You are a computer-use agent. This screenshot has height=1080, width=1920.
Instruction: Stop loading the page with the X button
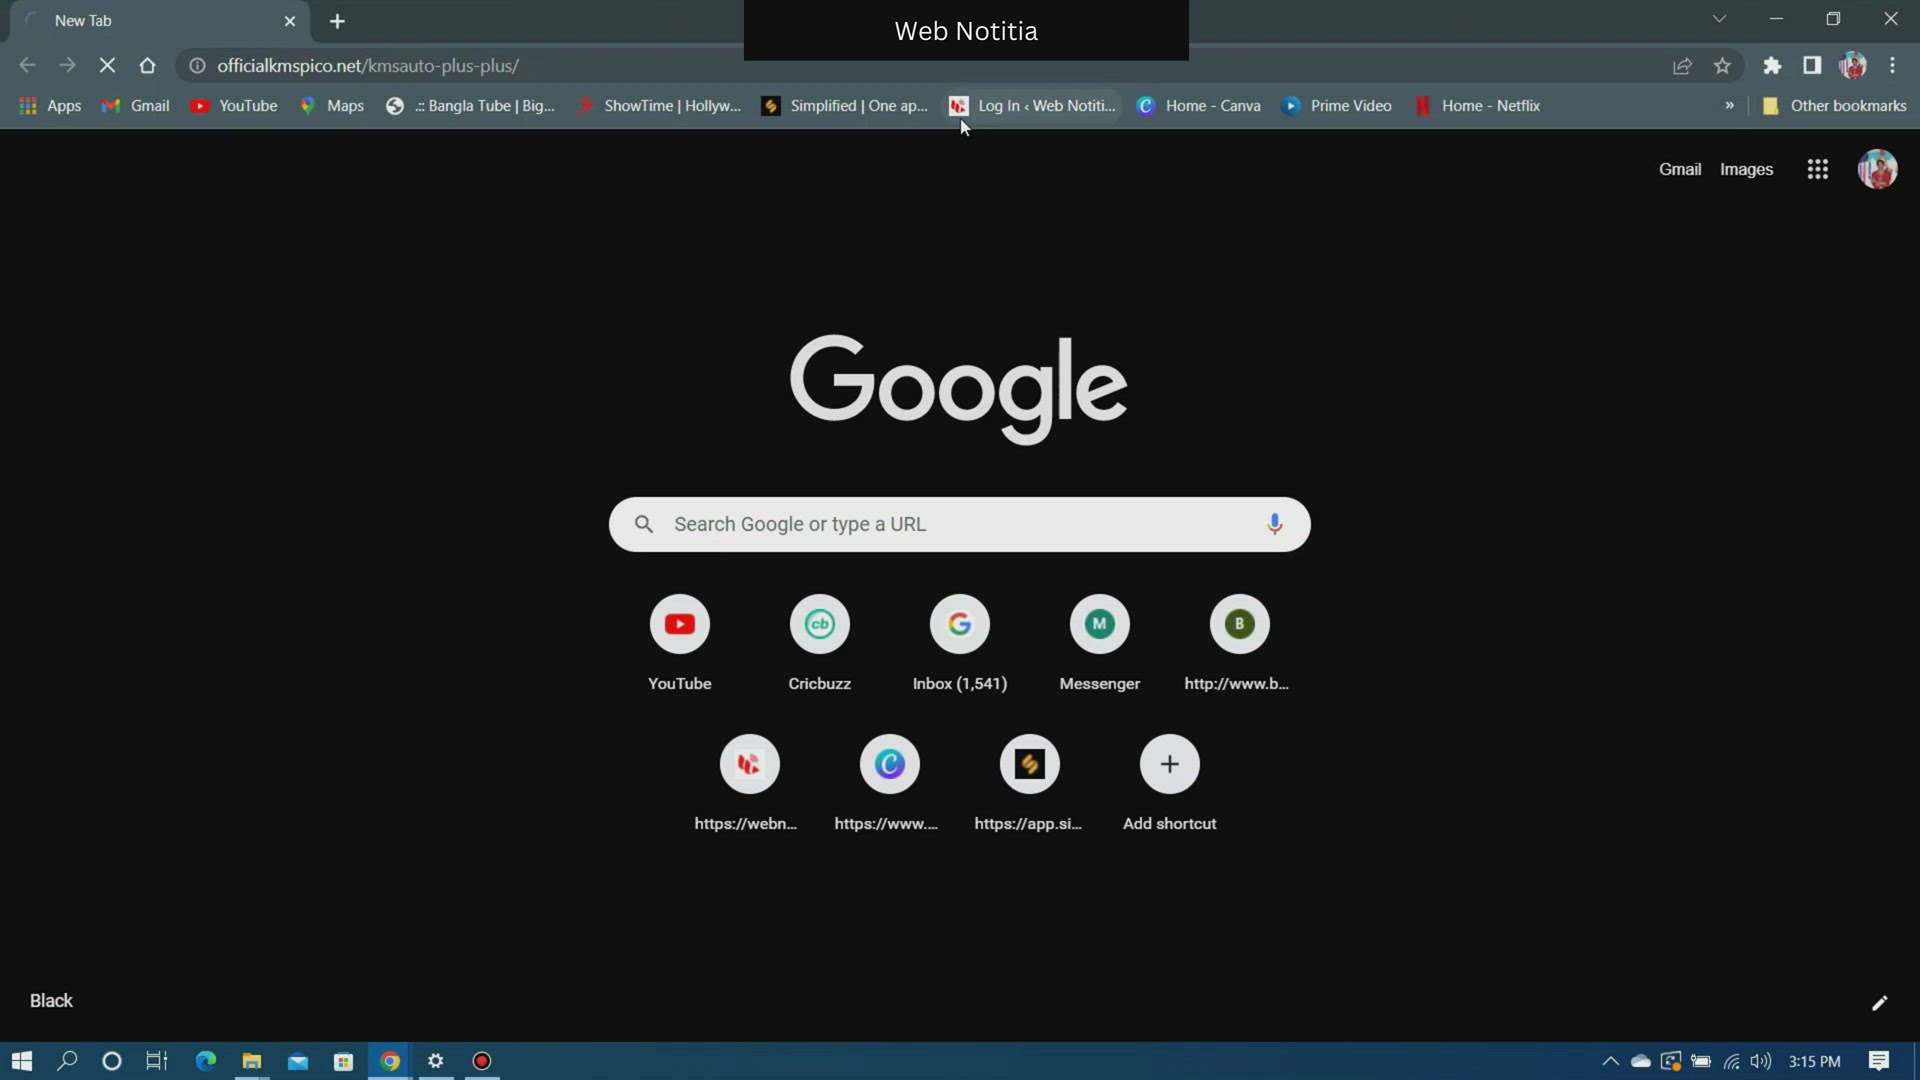[107, 65]
